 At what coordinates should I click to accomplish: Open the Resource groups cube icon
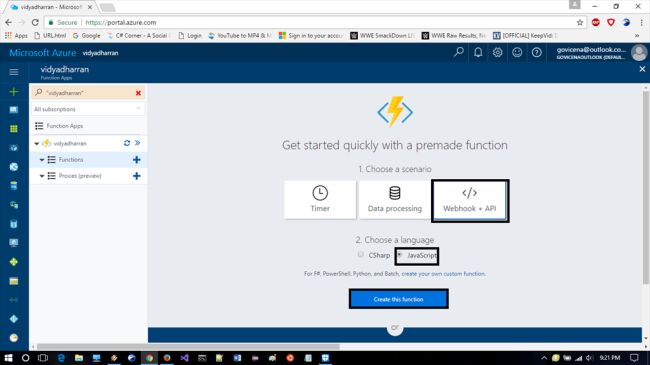(14, 148)
